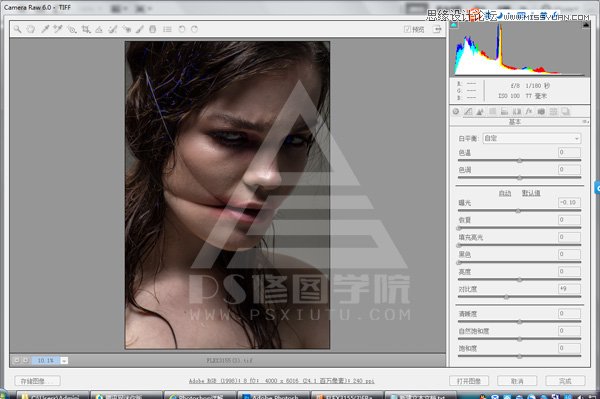
Task: Adjust the 对比度 contrast slider
Action: 507,297
